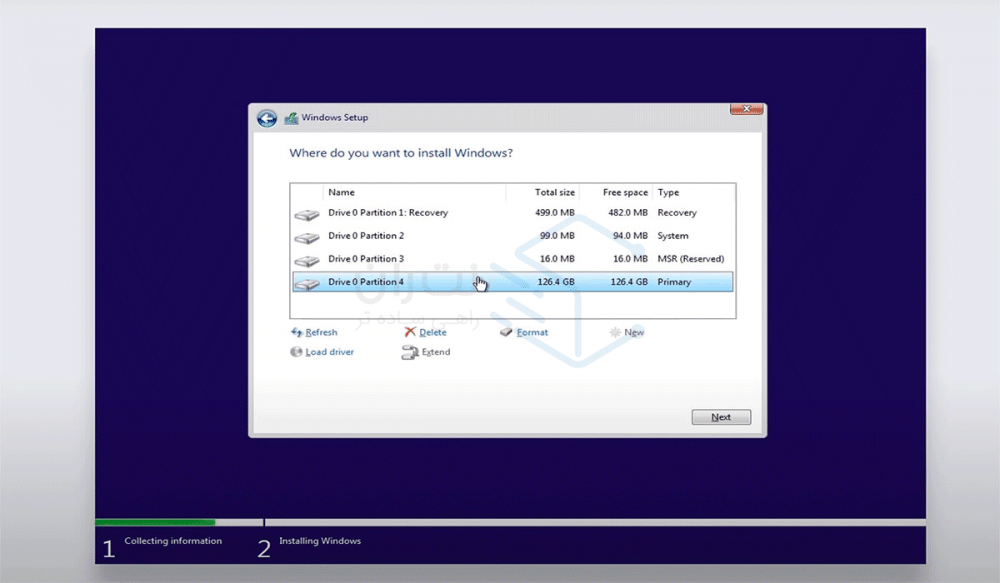Click the Free space column header
This screenshot has height=583, width=1000.
625,192
